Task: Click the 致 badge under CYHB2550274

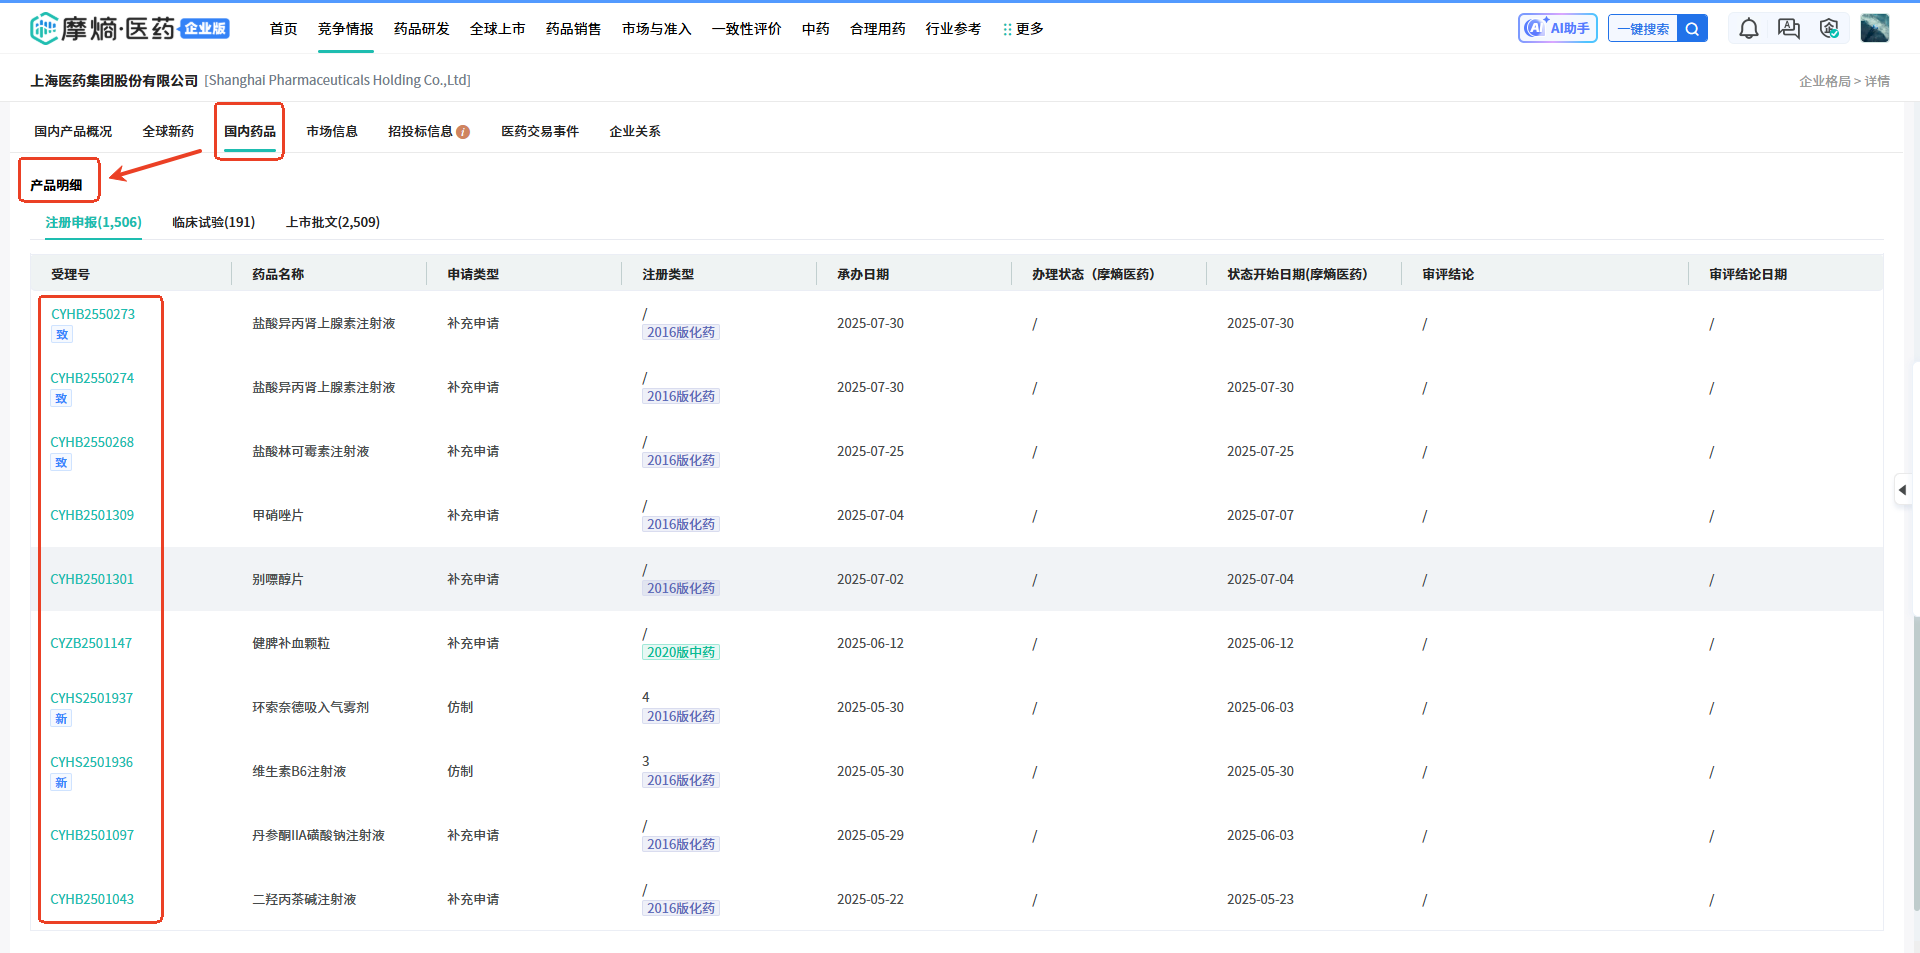Action: pyautogui.click(x=61, y=399)
